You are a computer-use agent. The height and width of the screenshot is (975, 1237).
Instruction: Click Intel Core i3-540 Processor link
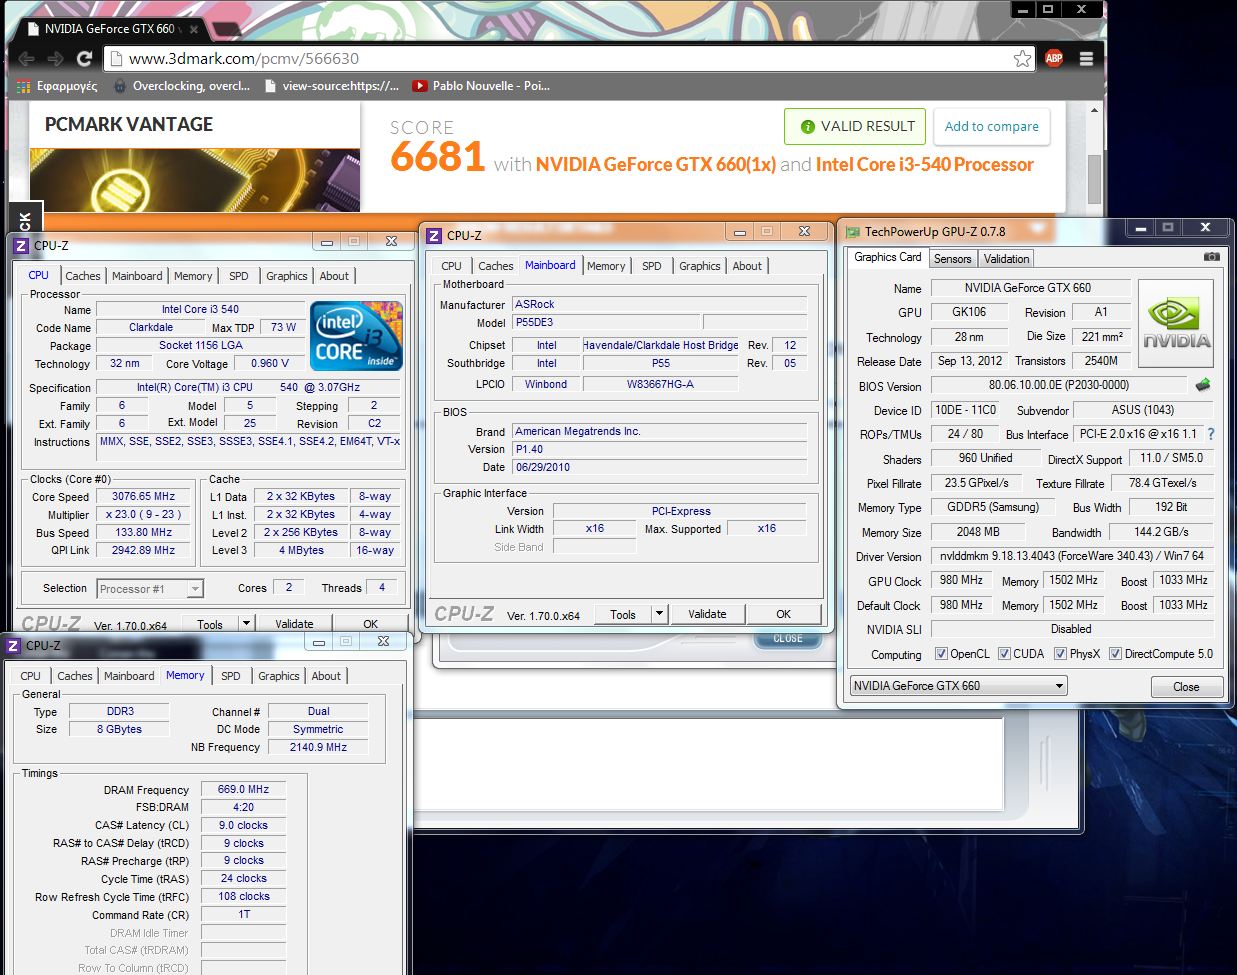pos(925,164)
